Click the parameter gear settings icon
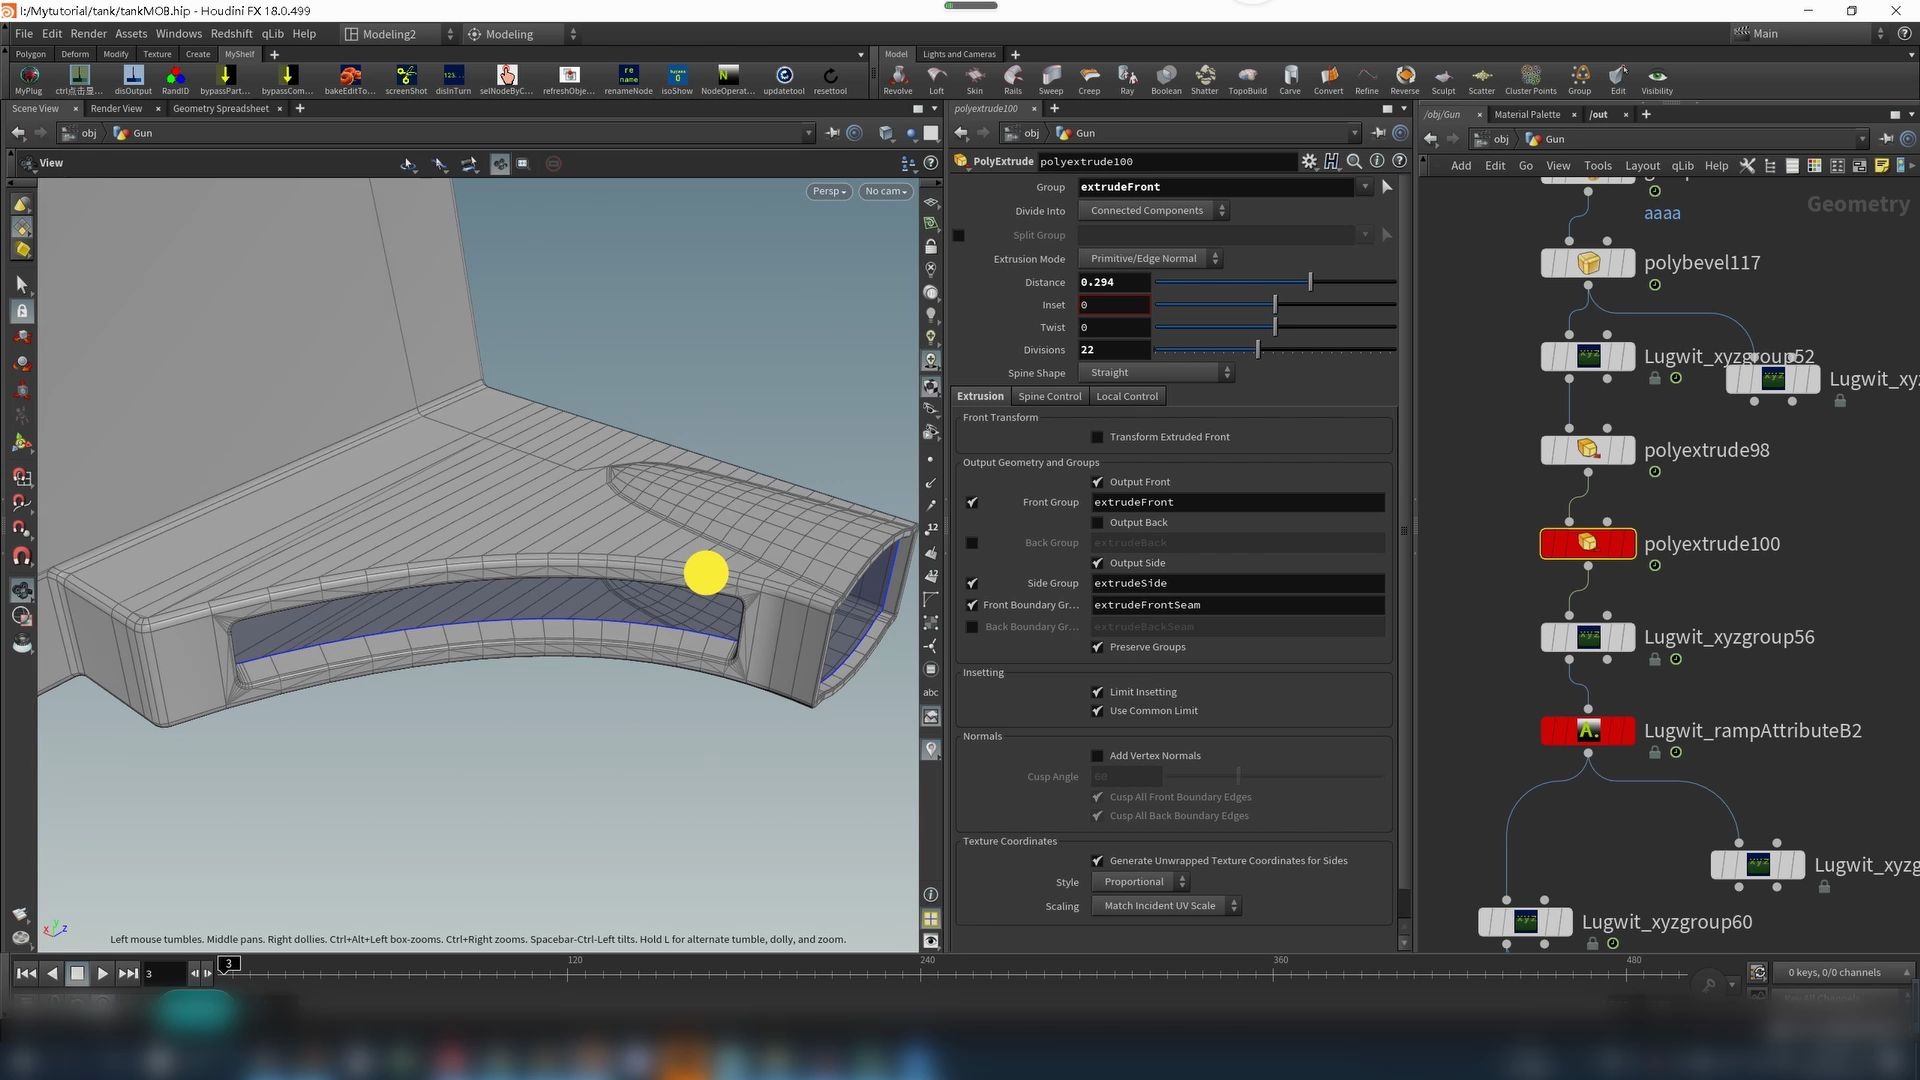The image size is (1920, 1080). coord(1309,161)
